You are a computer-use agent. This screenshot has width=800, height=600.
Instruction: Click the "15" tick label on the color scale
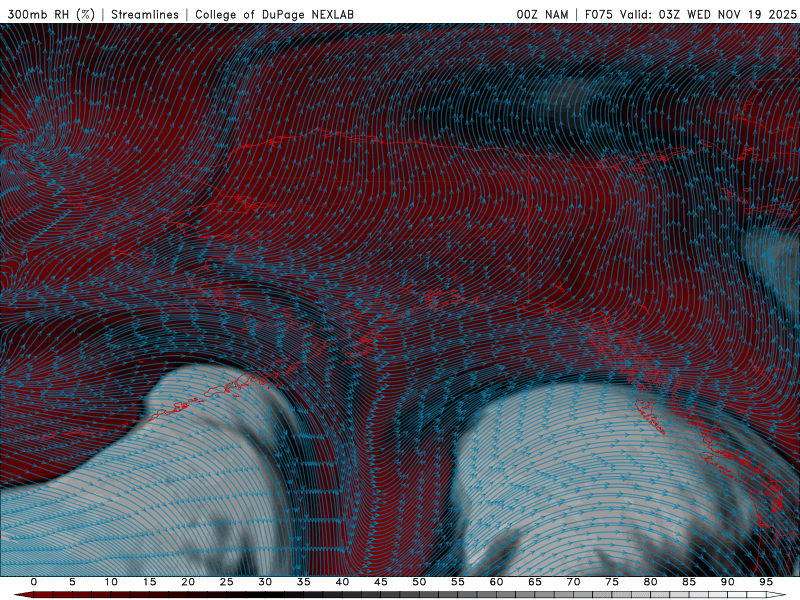(149, 582)
